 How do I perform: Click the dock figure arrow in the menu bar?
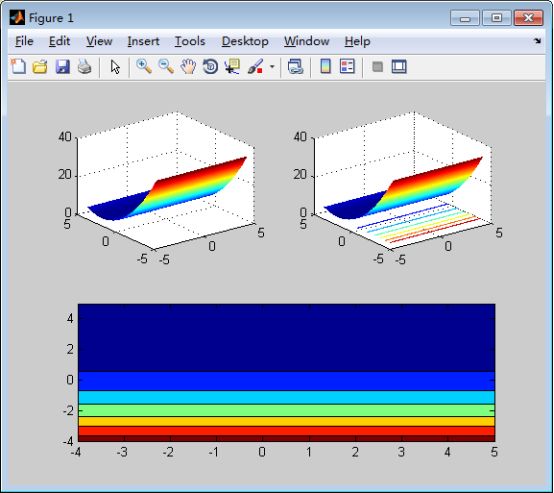coord(537,41)
